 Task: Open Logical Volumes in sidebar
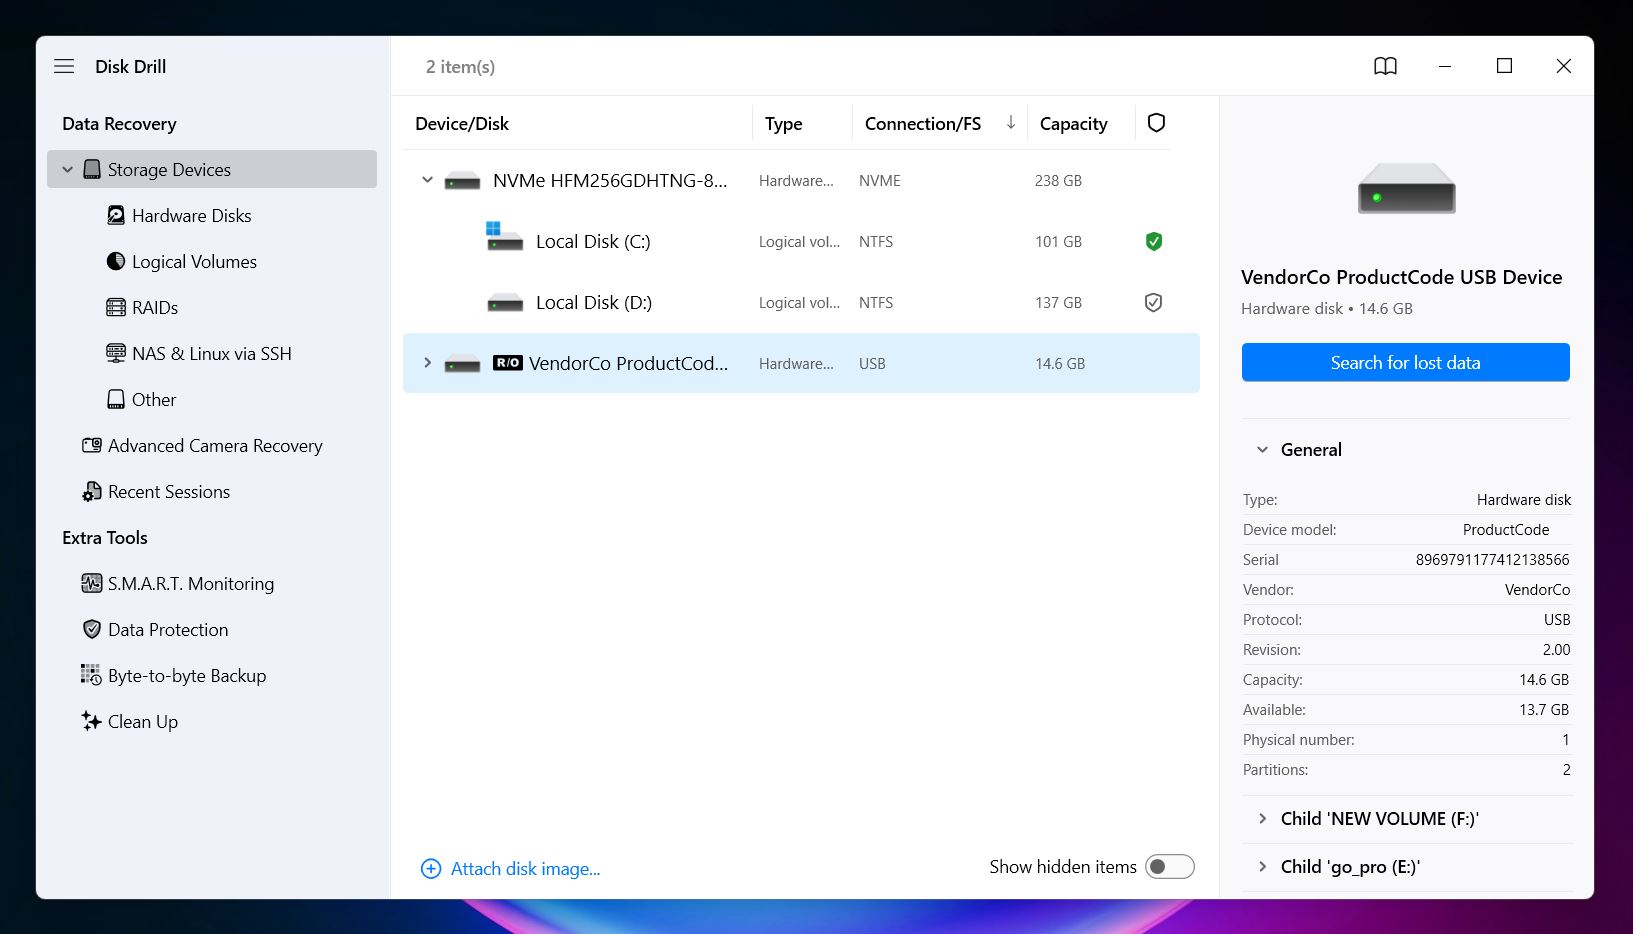(x=194, y=261)
